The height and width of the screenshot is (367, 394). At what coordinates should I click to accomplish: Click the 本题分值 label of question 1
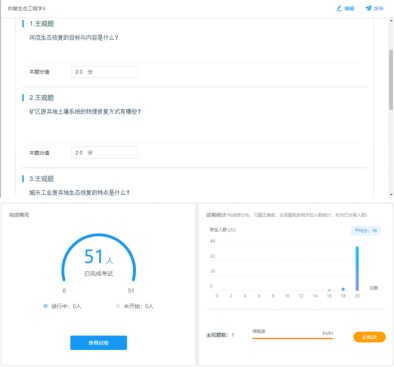(x=39, y=72)
